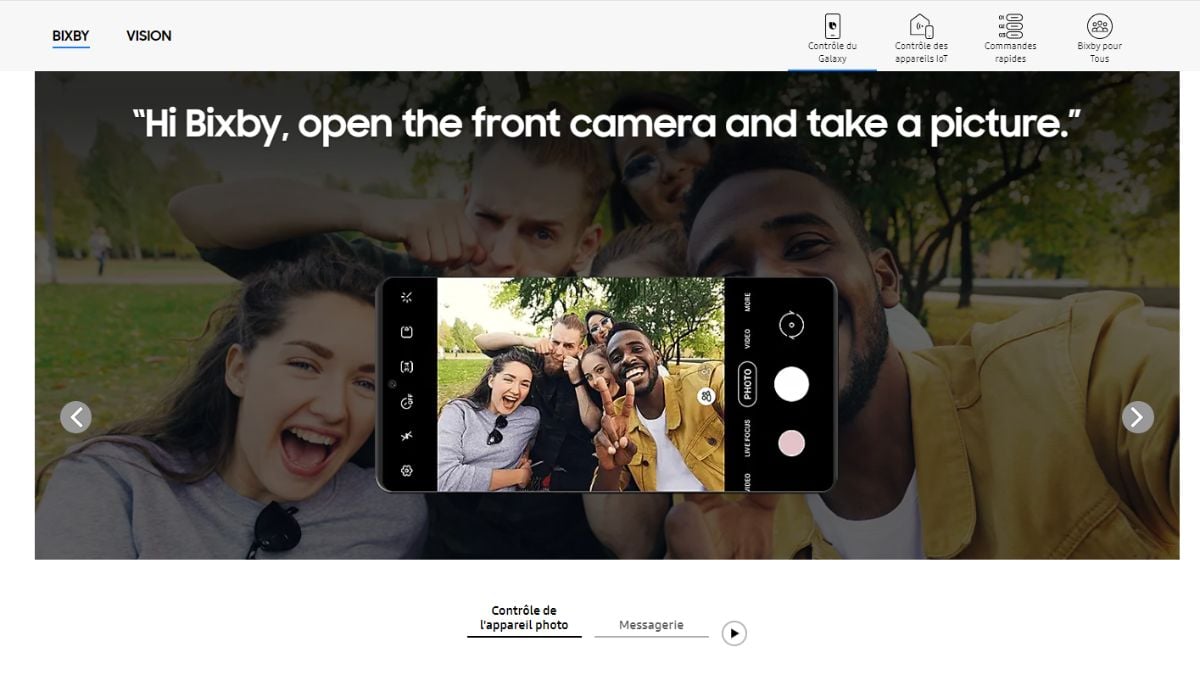Open camera settings gear on phone

(407, 471)
